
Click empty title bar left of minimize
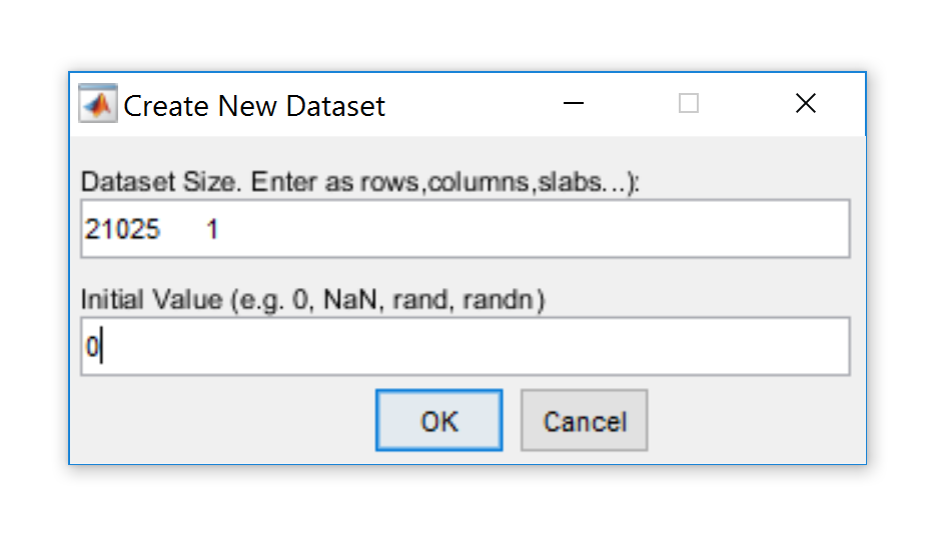coord(470,104)
